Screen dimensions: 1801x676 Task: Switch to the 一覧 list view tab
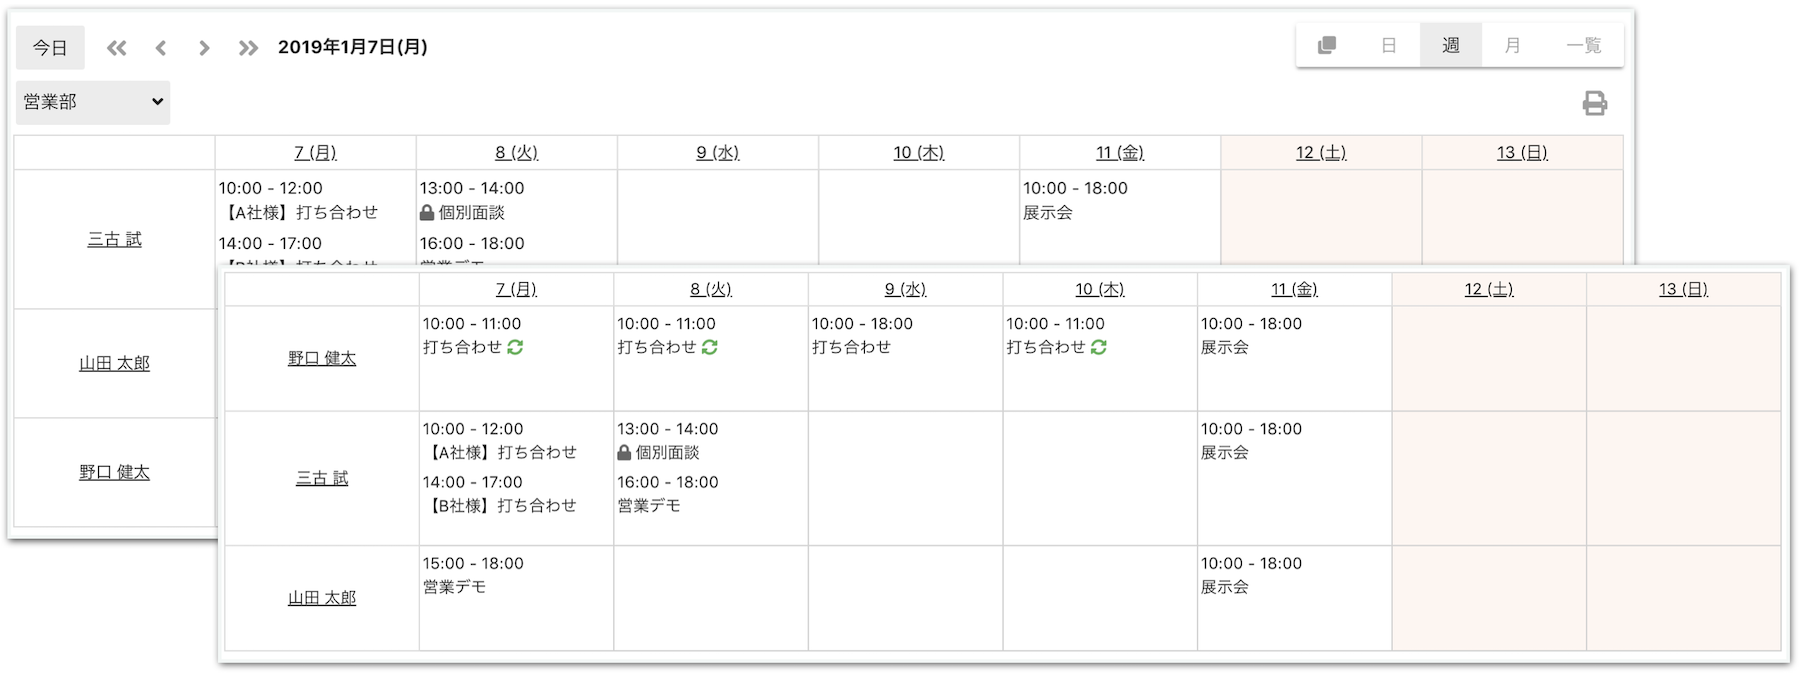[x=1583, y=46]
